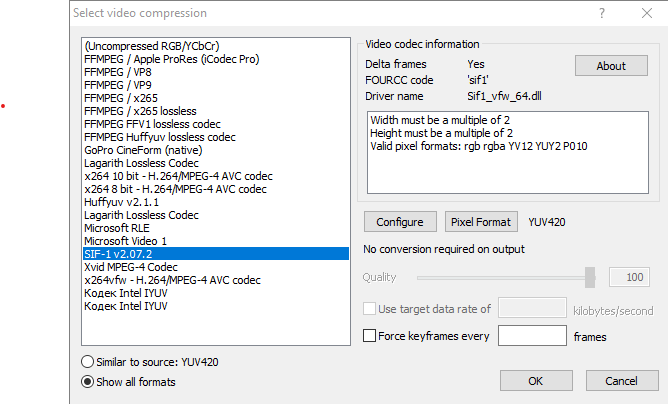Select x264 10 bit H.264 codec
This screenshot has width=668, height=404.
[x=175, y=176]
